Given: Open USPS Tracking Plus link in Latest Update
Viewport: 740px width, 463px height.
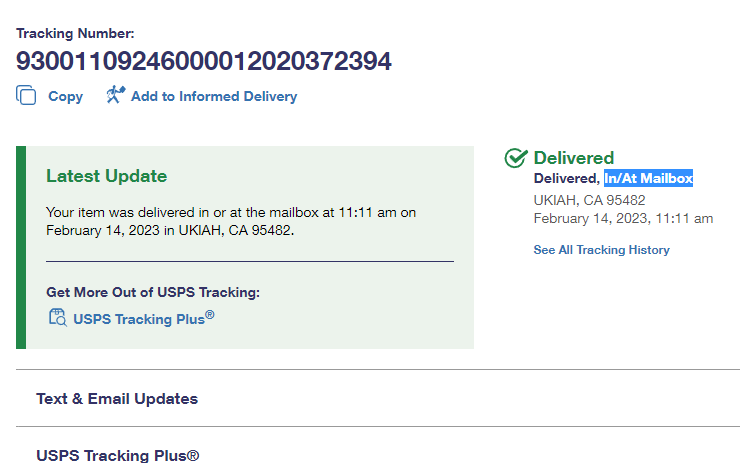Looking at the screenshot, I should coord(143,319).
